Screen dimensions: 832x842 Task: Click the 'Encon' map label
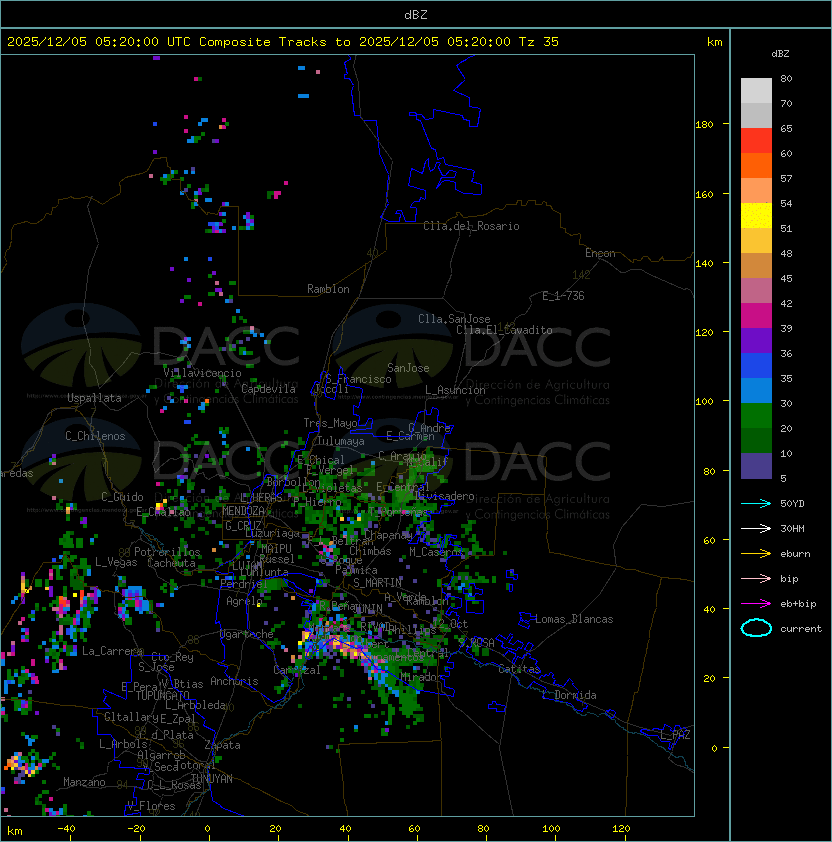click(x=600, y=253)
